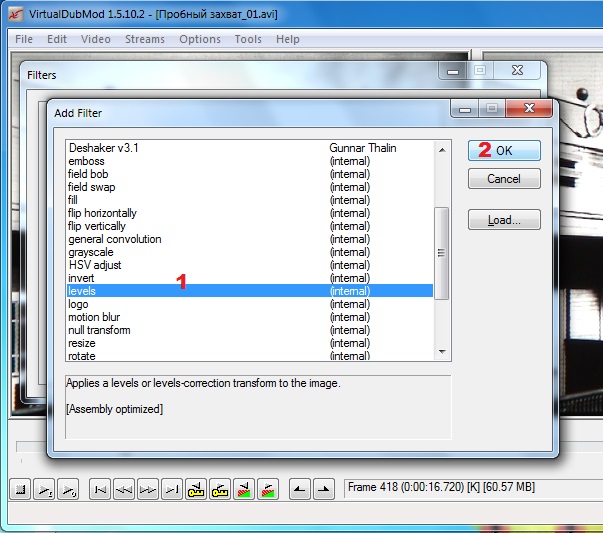Click the VirtualDubMod app icon in the title bar
The image size is (603, 533).
(16, 14)
